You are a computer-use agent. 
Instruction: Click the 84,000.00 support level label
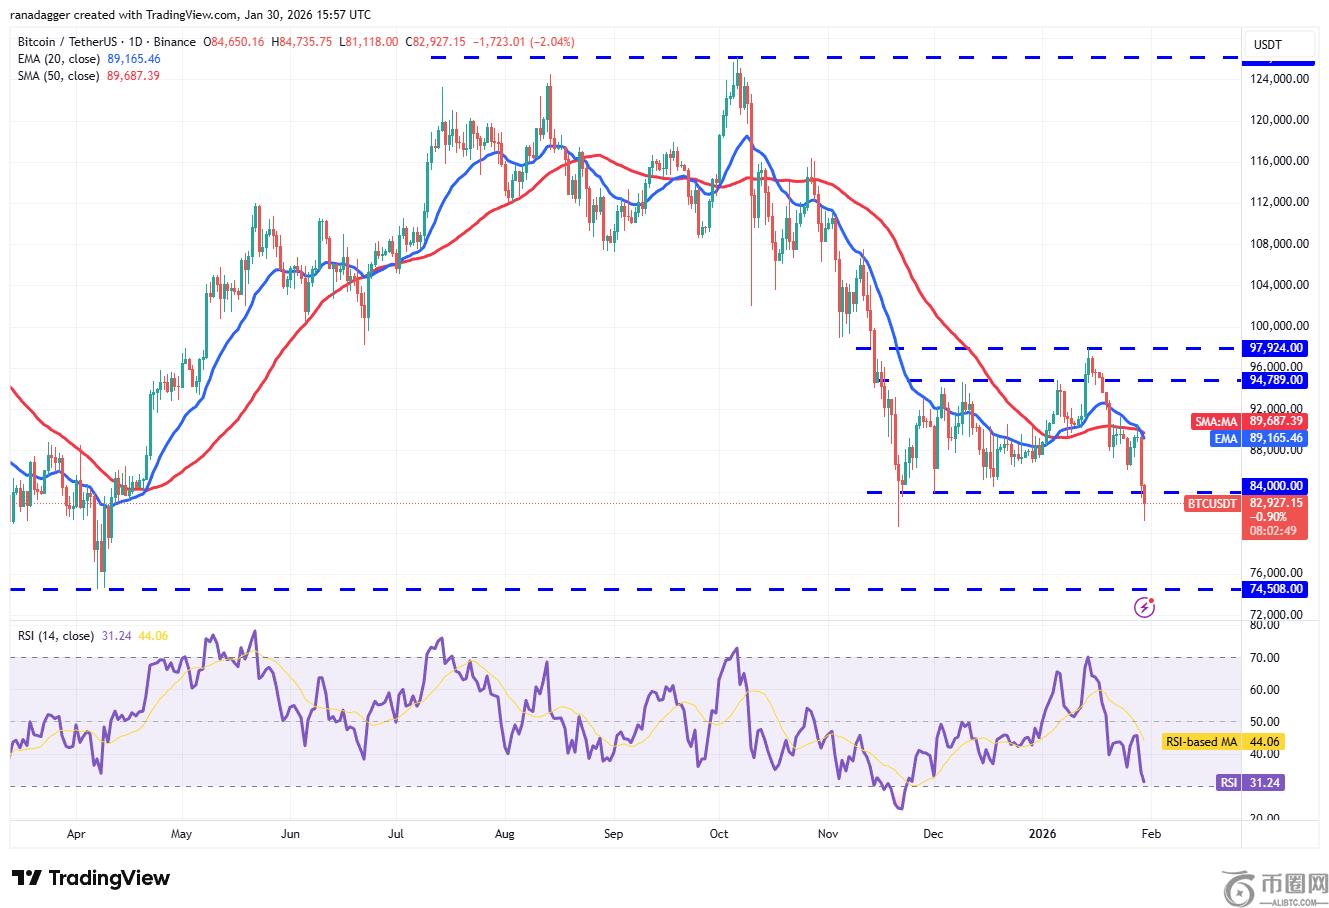coord(1276,486)
